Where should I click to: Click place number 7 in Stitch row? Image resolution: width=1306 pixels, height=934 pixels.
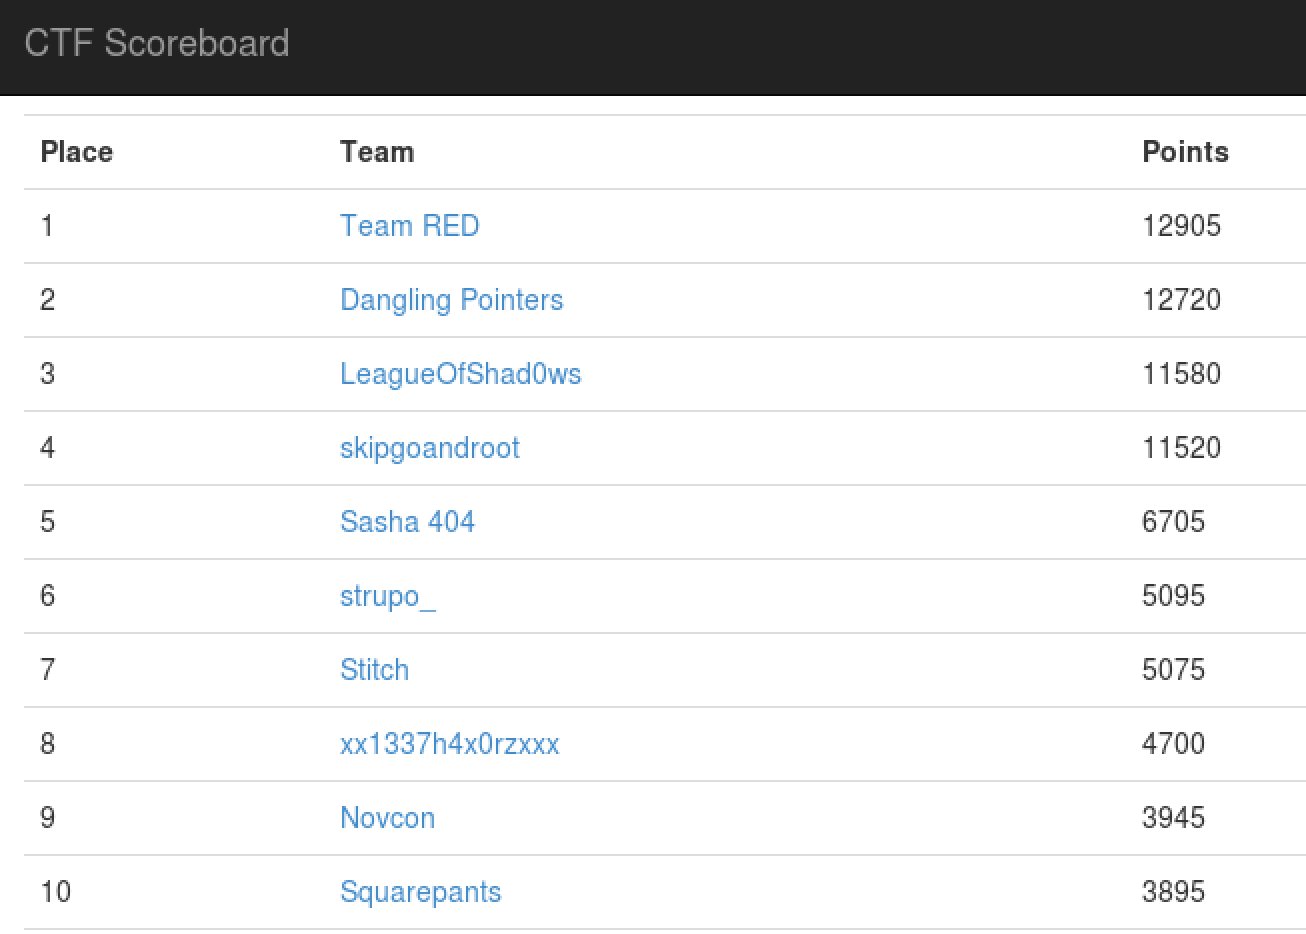47,669
